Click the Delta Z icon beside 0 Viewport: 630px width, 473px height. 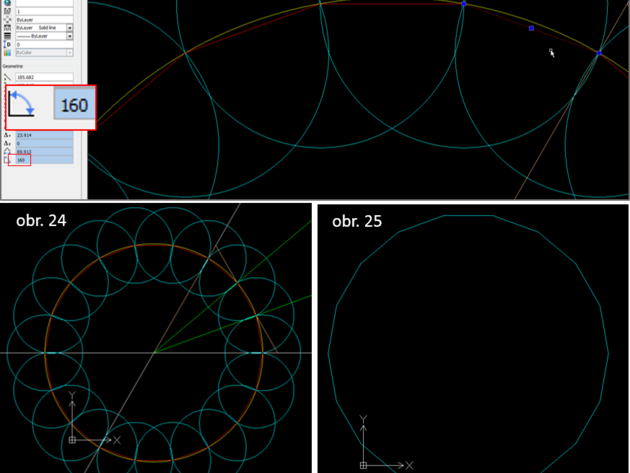(x=7, y=143)
